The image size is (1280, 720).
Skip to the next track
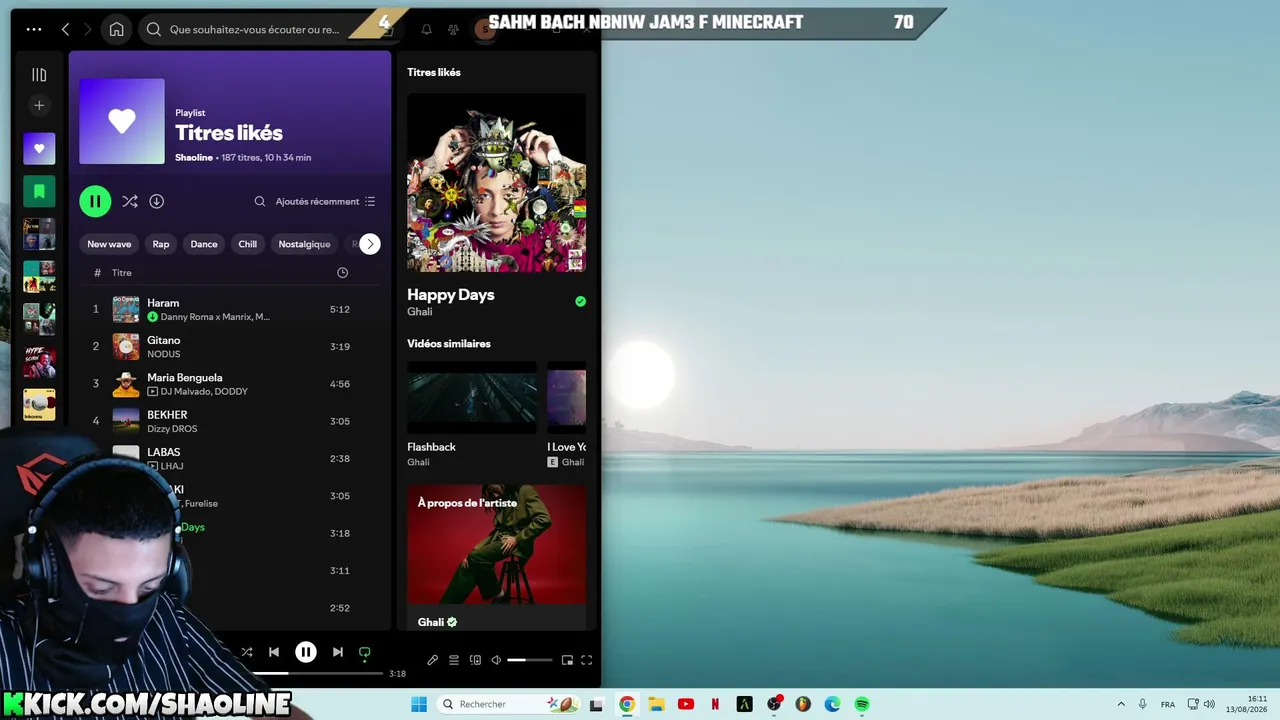tap(338, 652)
